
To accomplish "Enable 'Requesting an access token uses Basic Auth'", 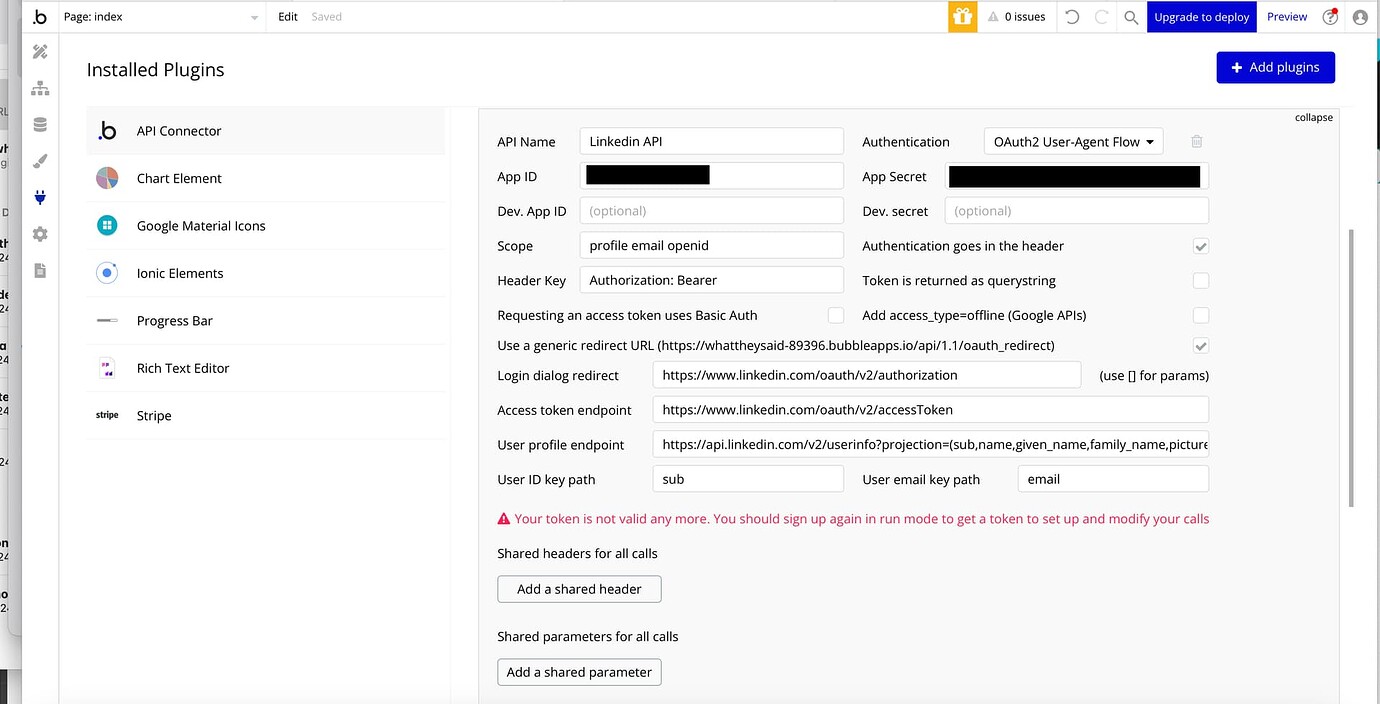I will [836, 315].
